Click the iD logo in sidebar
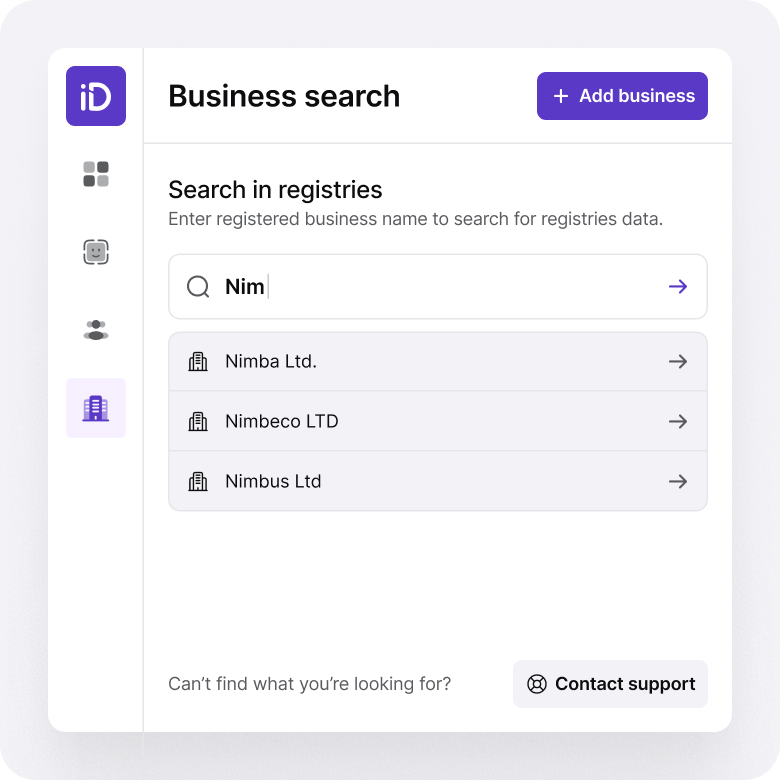The image size is (780, 780). [96, 96]
